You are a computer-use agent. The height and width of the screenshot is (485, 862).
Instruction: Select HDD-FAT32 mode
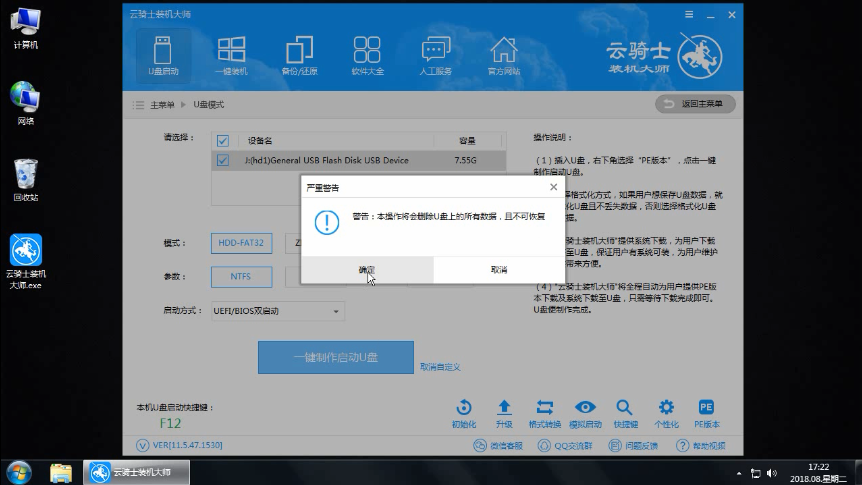241,243
